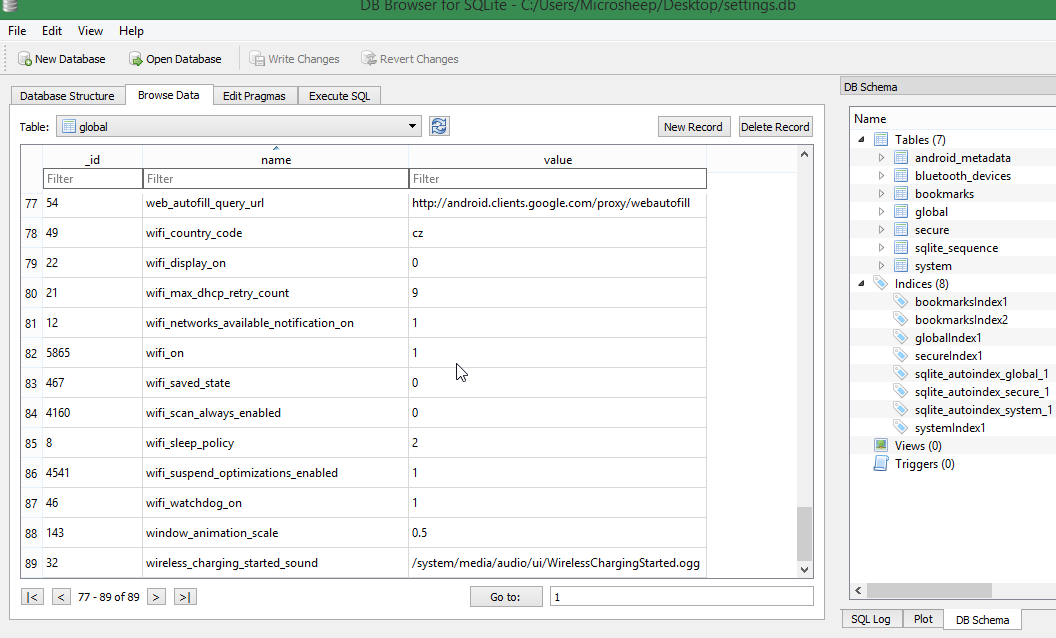Screen dimensions: 1056x638
Task: Expand the android_metadata table node
Action: [x=881, y=158]
